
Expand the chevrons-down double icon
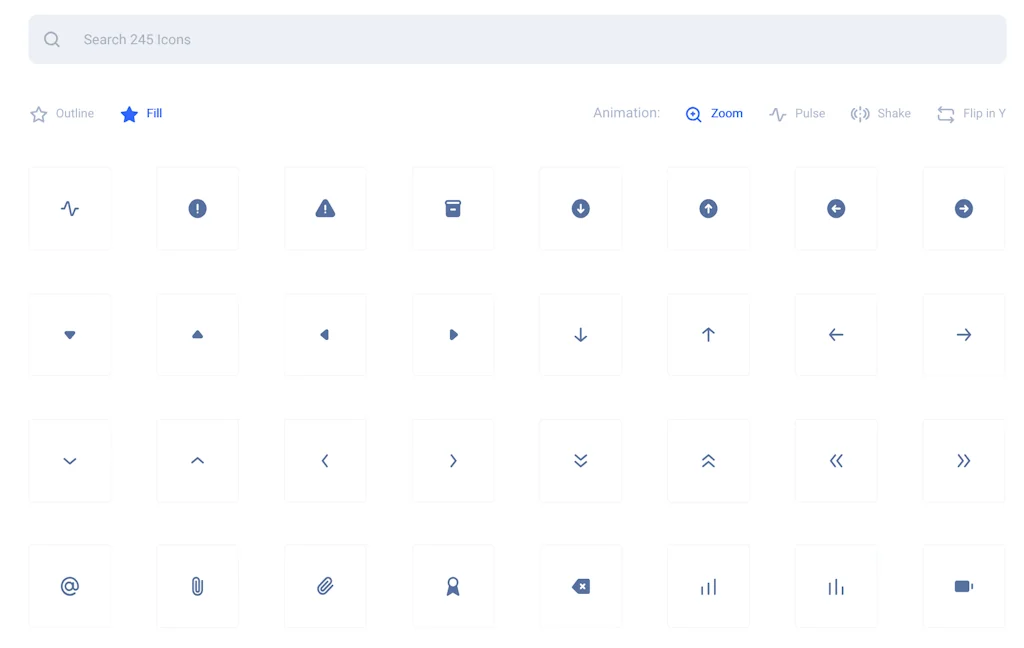point(580,460)
